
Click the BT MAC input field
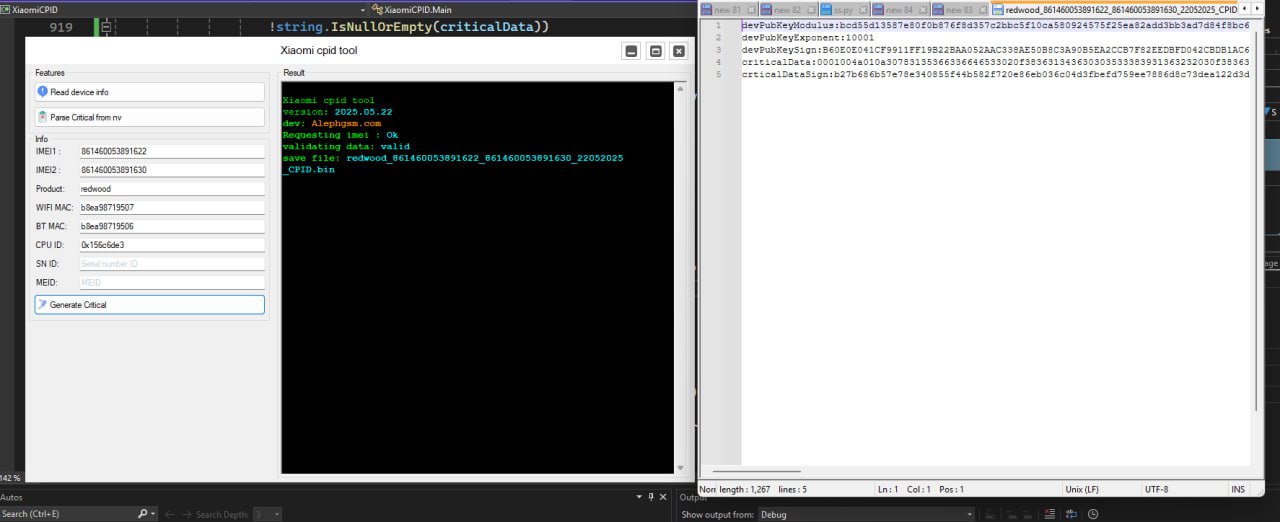171,226
